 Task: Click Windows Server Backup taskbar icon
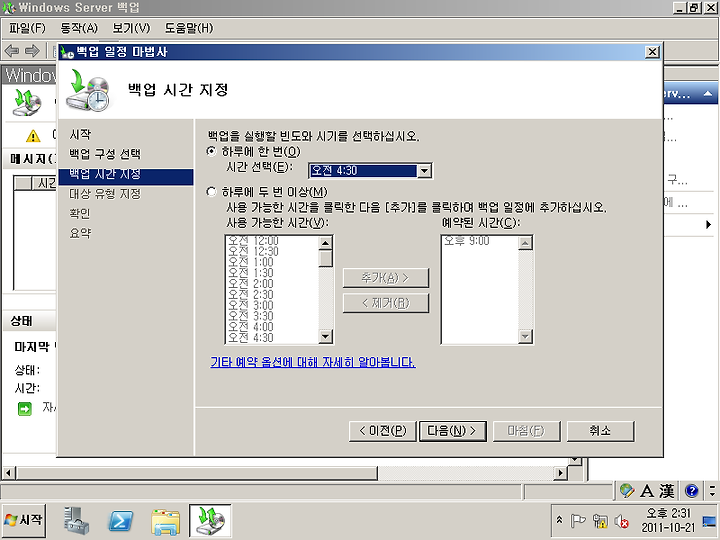(x=210, y=521)
